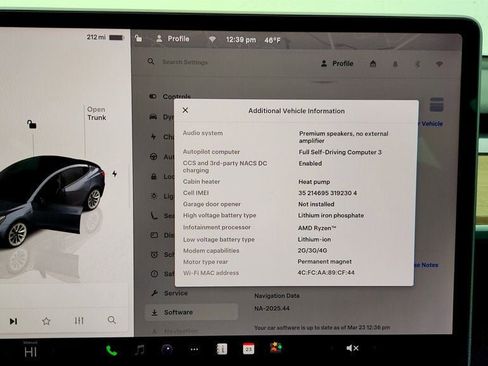The height and width of the screenshot is (366, 488).
Task: Select the Display screen icon in sidebar
Action: click(x=154, y=235)
